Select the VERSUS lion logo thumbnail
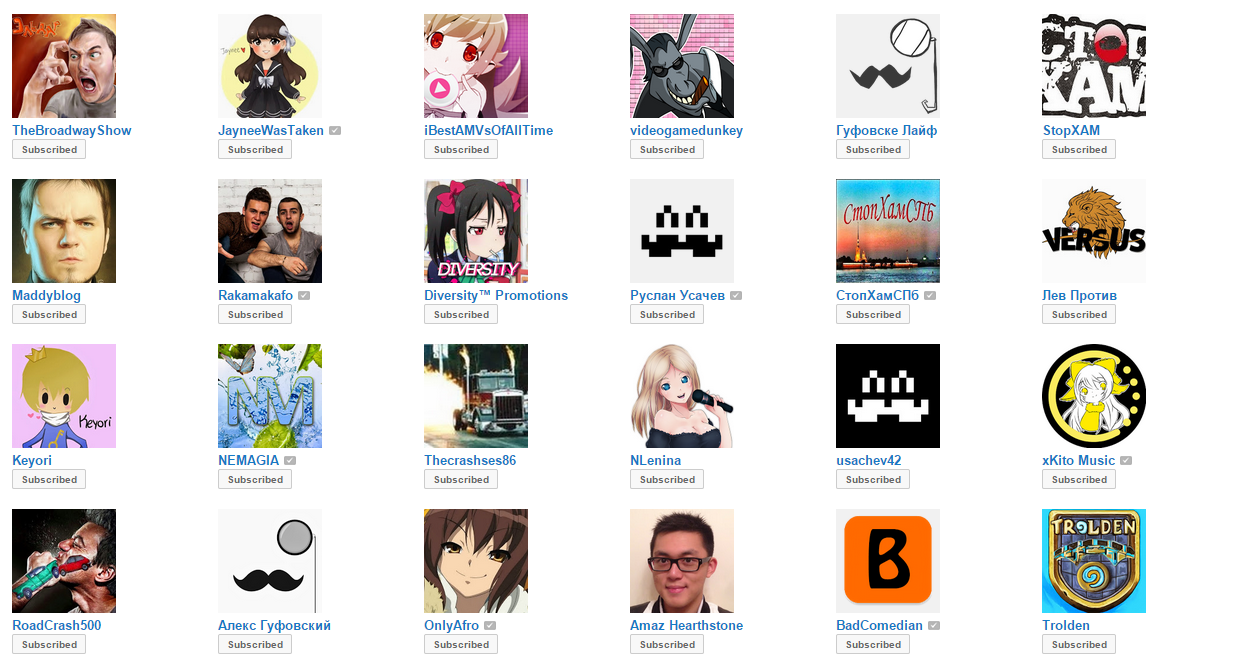Image resolution: width=1248 pixels, height=663 pixels. point(1094,231)
